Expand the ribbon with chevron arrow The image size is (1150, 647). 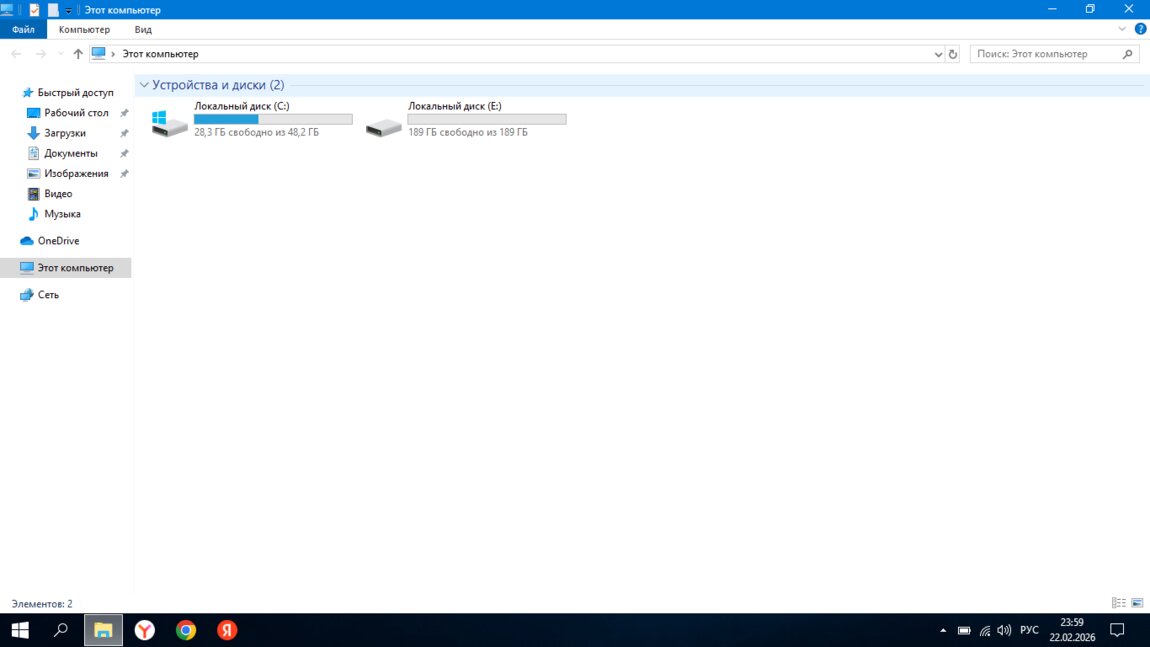coord(1122,30)
